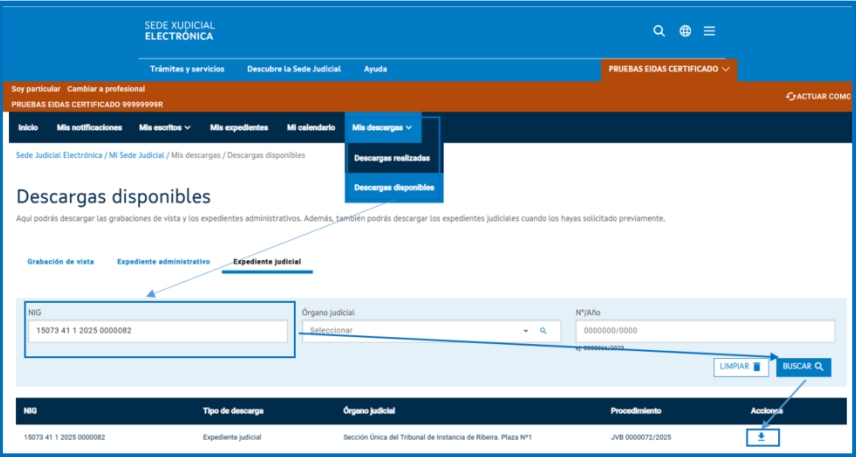
Task: Expand the Pruebas EIDAS Certificado user menu
Action: tap(669, 69)
